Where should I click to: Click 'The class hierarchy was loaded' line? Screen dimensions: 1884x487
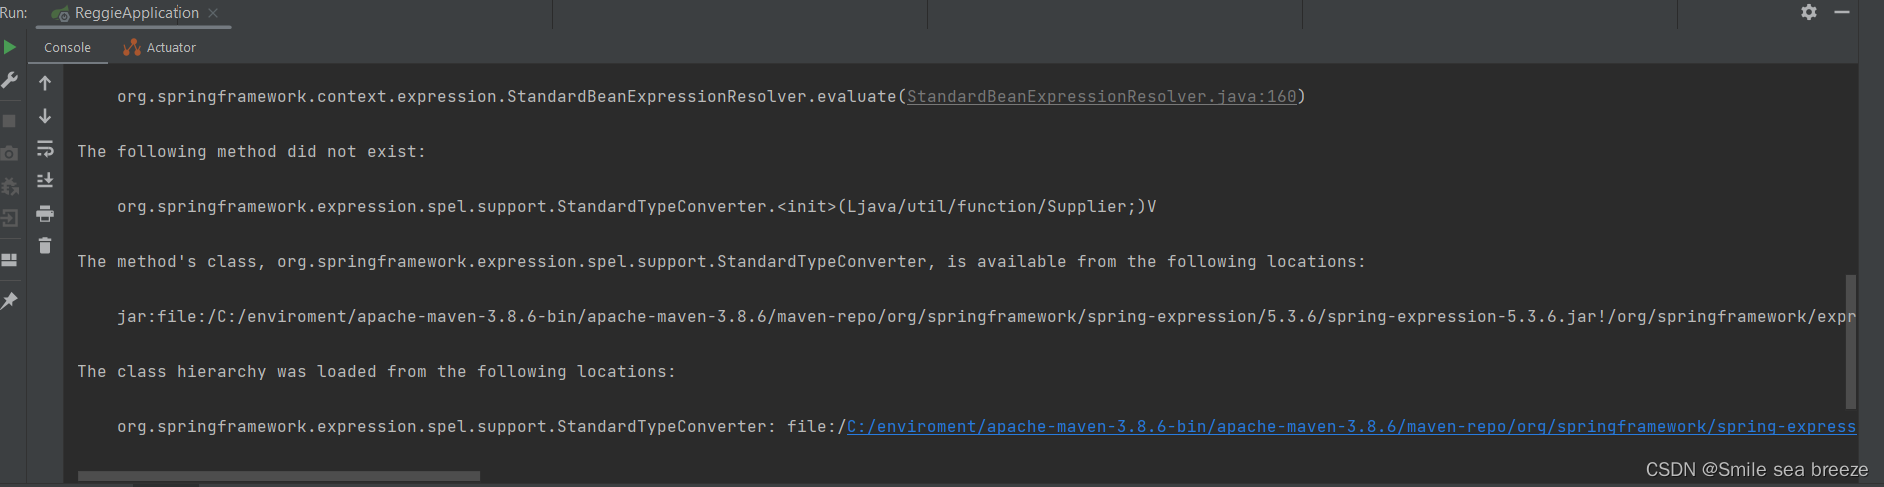tap(377, 371)
